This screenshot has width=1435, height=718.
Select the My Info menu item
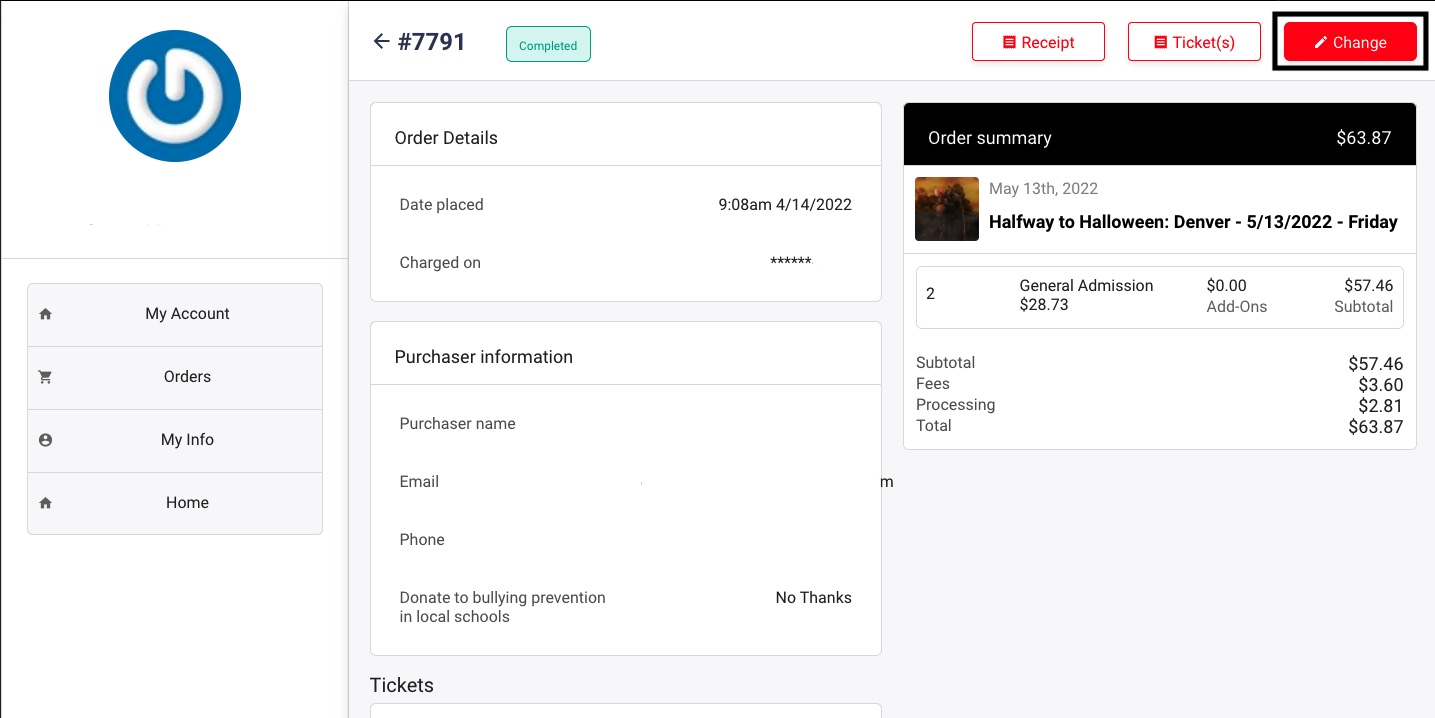(x=187, y=440)
